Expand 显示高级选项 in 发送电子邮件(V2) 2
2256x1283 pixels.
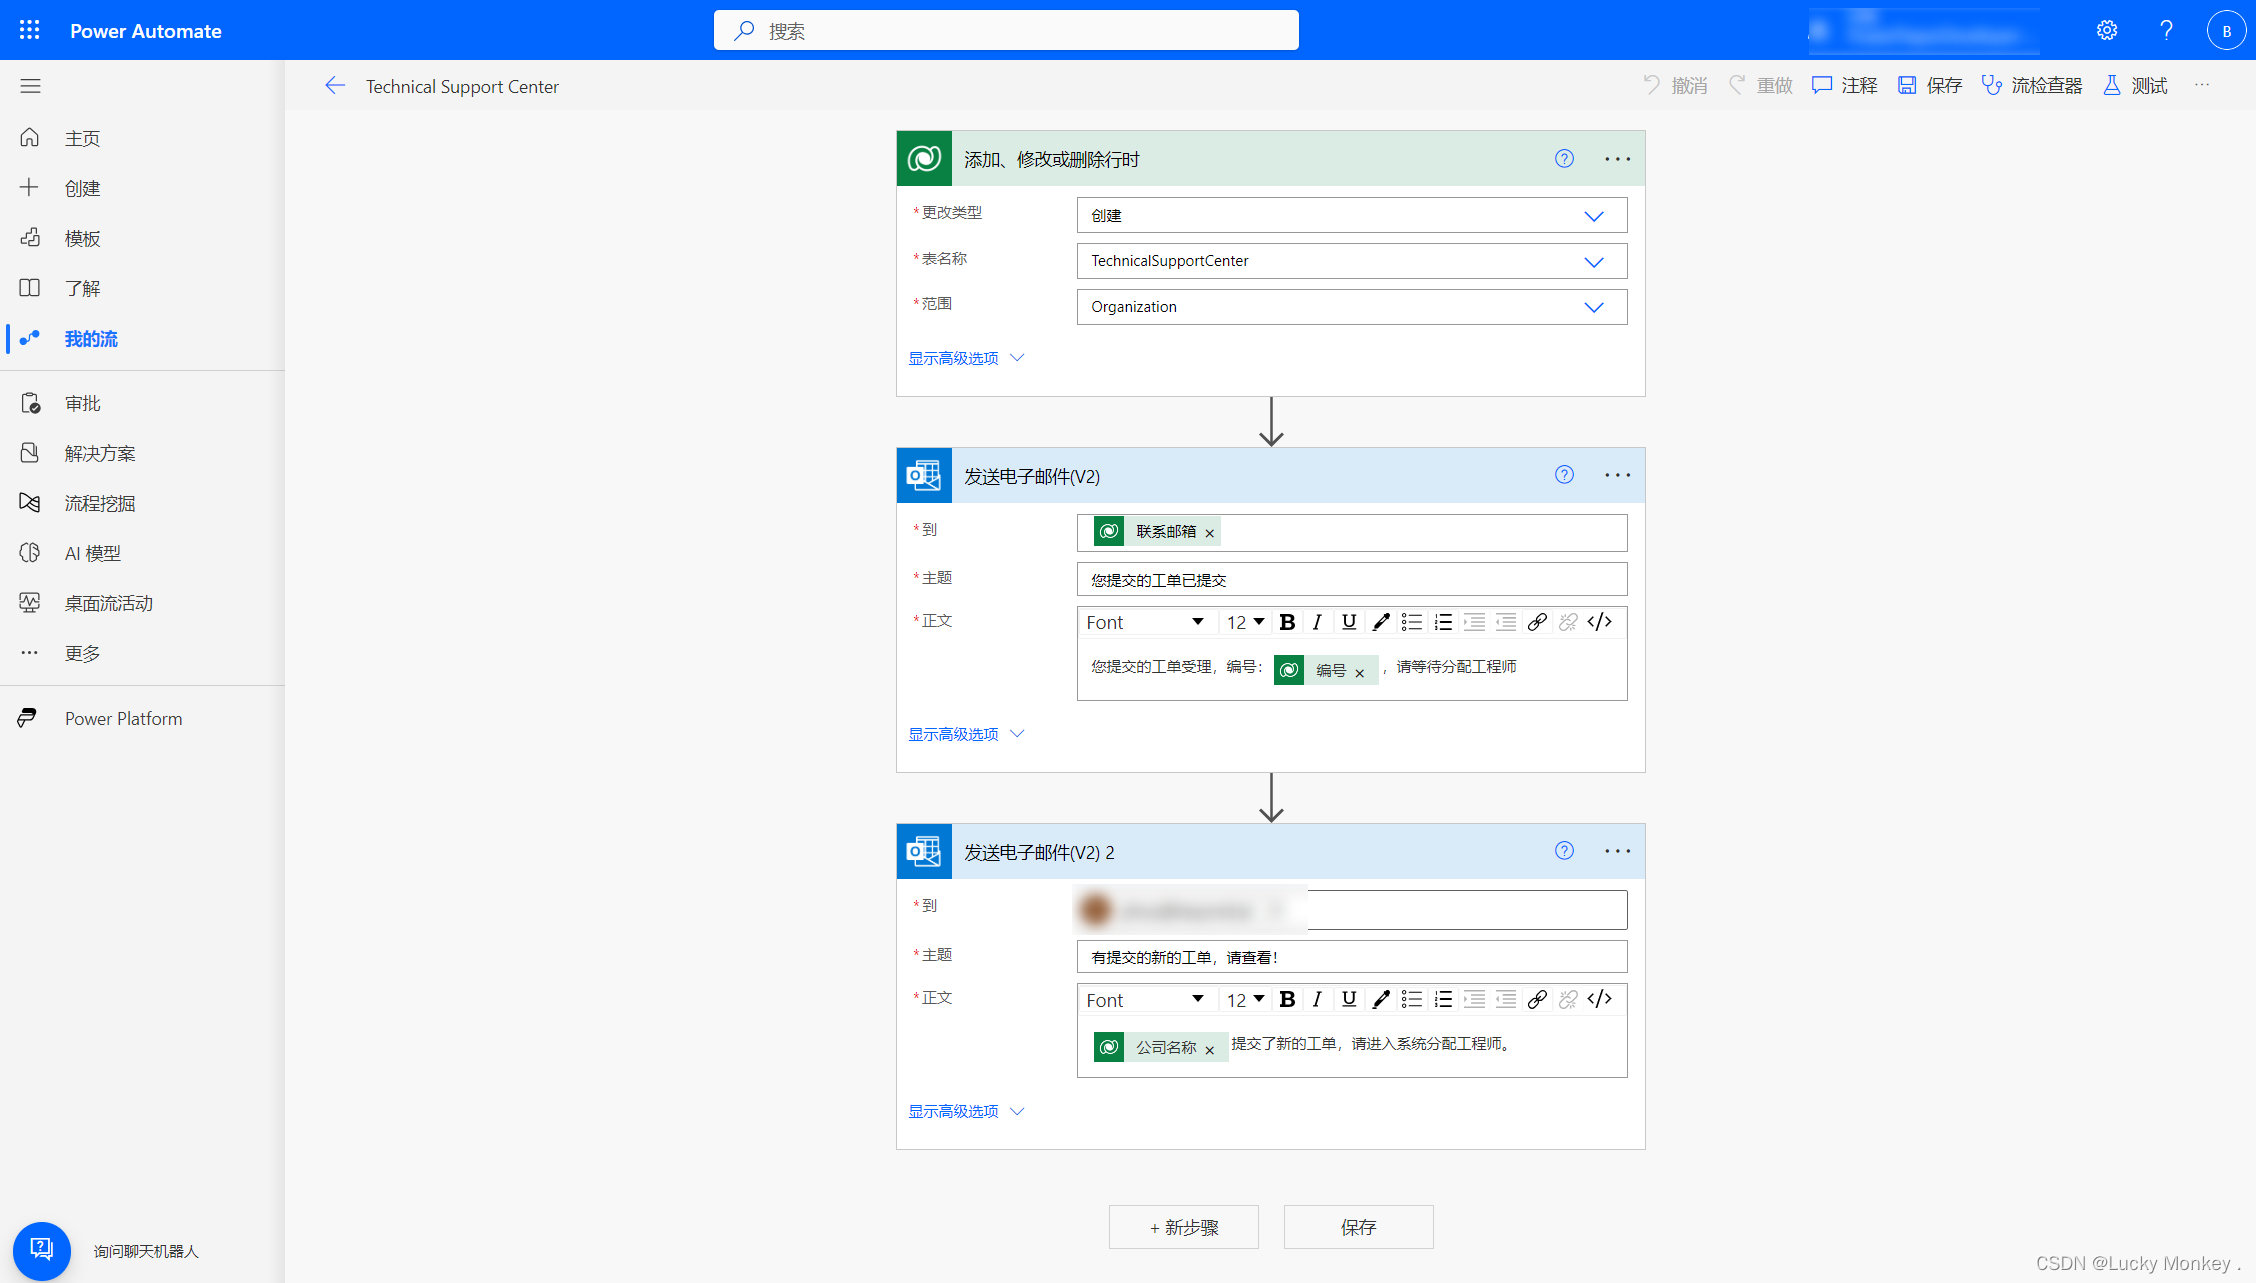(x=966, y=1111)
